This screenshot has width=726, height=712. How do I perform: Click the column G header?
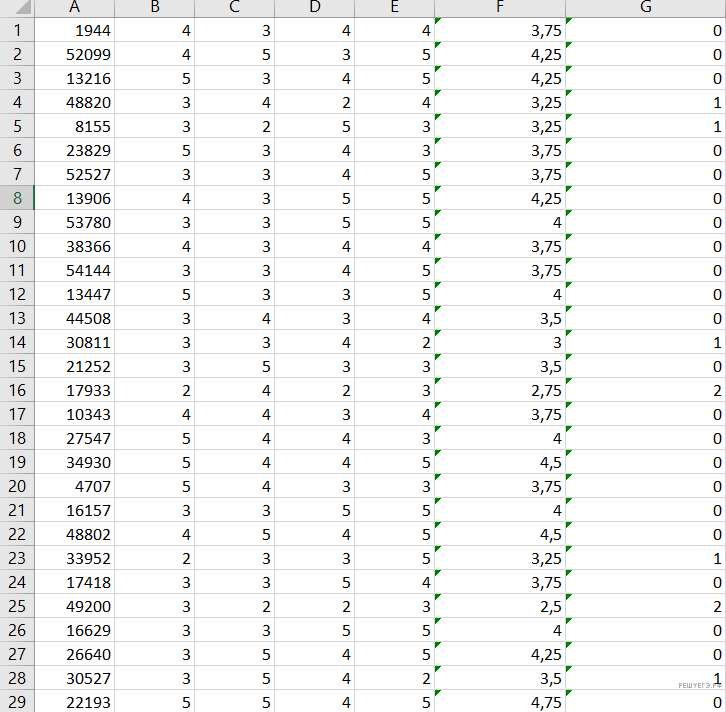pyautogui.click(x=646, y=8)
